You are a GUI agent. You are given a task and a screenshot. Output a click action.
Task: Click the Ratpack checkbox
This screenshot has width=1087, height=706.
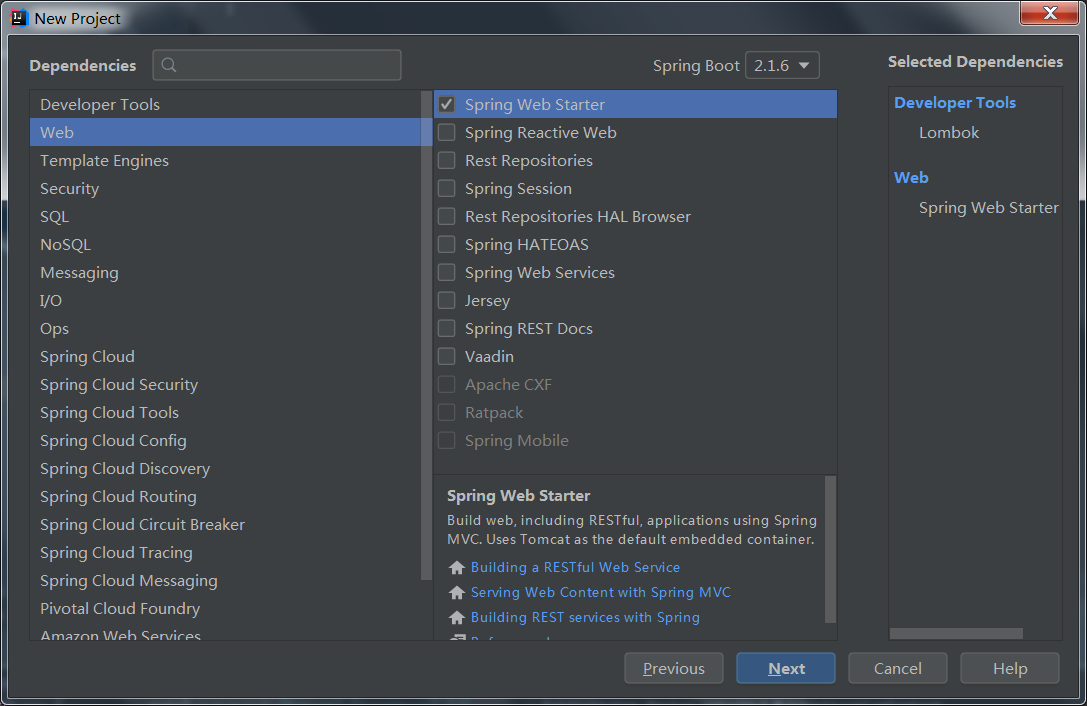click(446, 412)
